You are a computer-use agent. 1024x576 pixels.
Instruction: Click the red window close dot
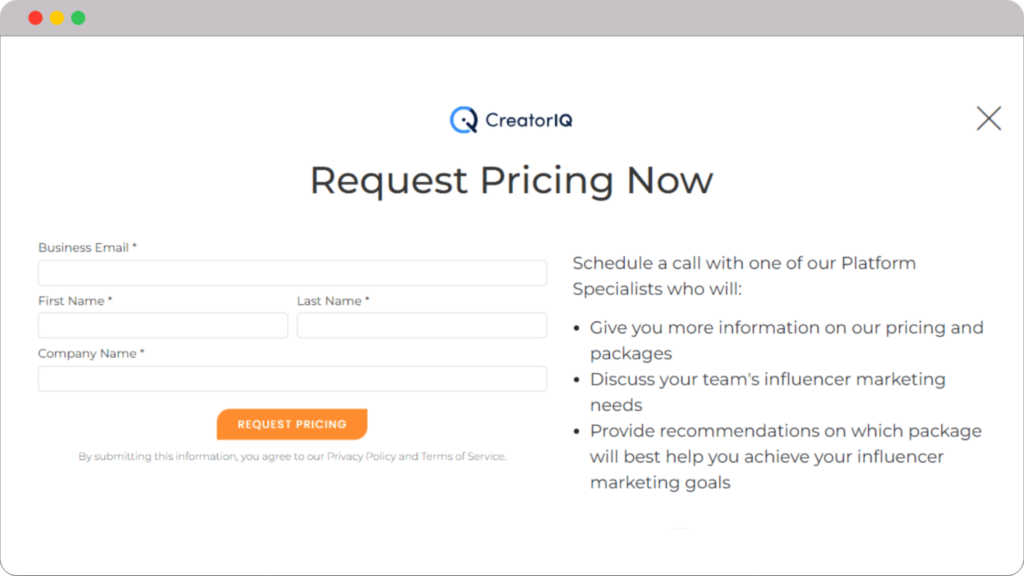point(35,18)
